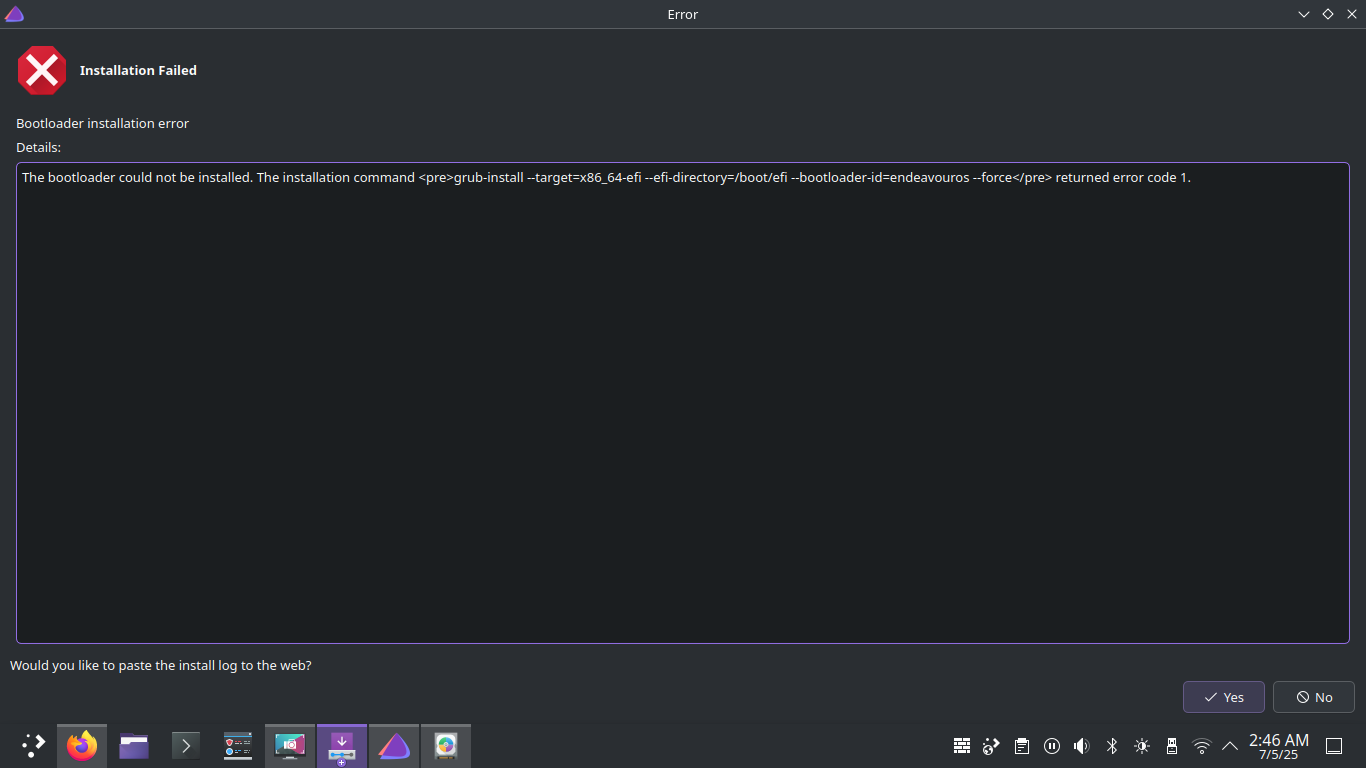Click the media pause tray icon
Viewport: 1366px width, 768px height.
(1052, 746)
